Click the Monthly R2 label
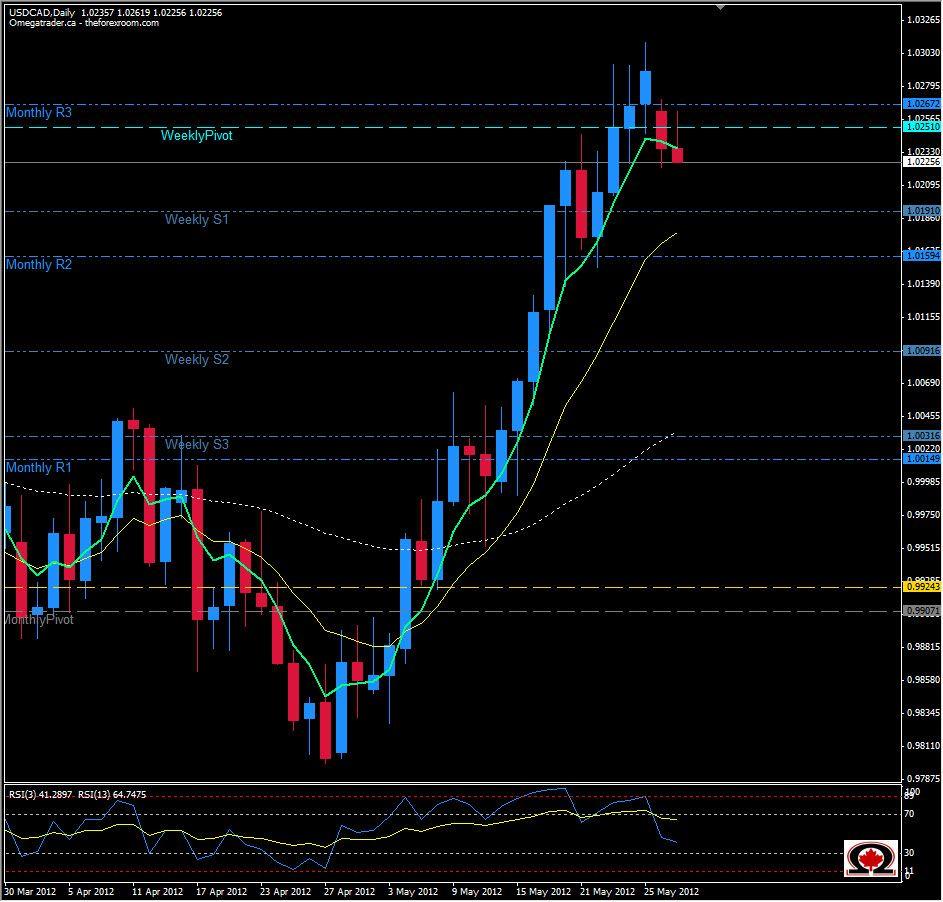943x902 pixels. tap(37, 264)
